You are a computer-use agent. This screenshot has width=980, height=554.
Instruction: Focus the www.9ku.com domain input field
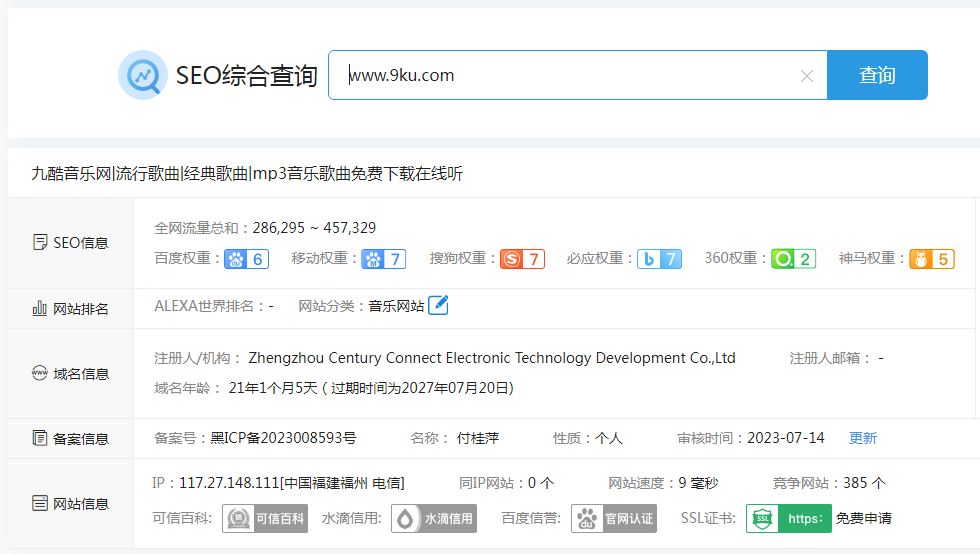[x=578, y=75]
